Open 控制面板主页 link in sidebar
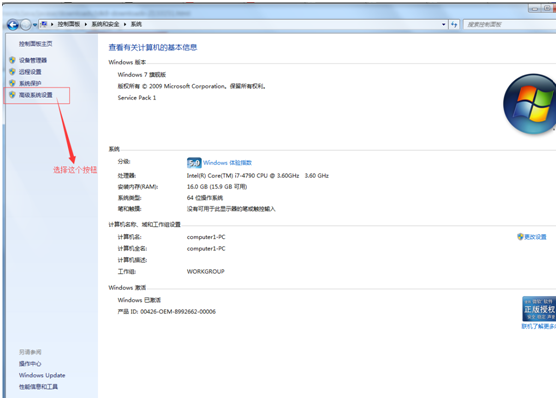Image resolution: width=558 pixels, height=400 pixels. 36,44
